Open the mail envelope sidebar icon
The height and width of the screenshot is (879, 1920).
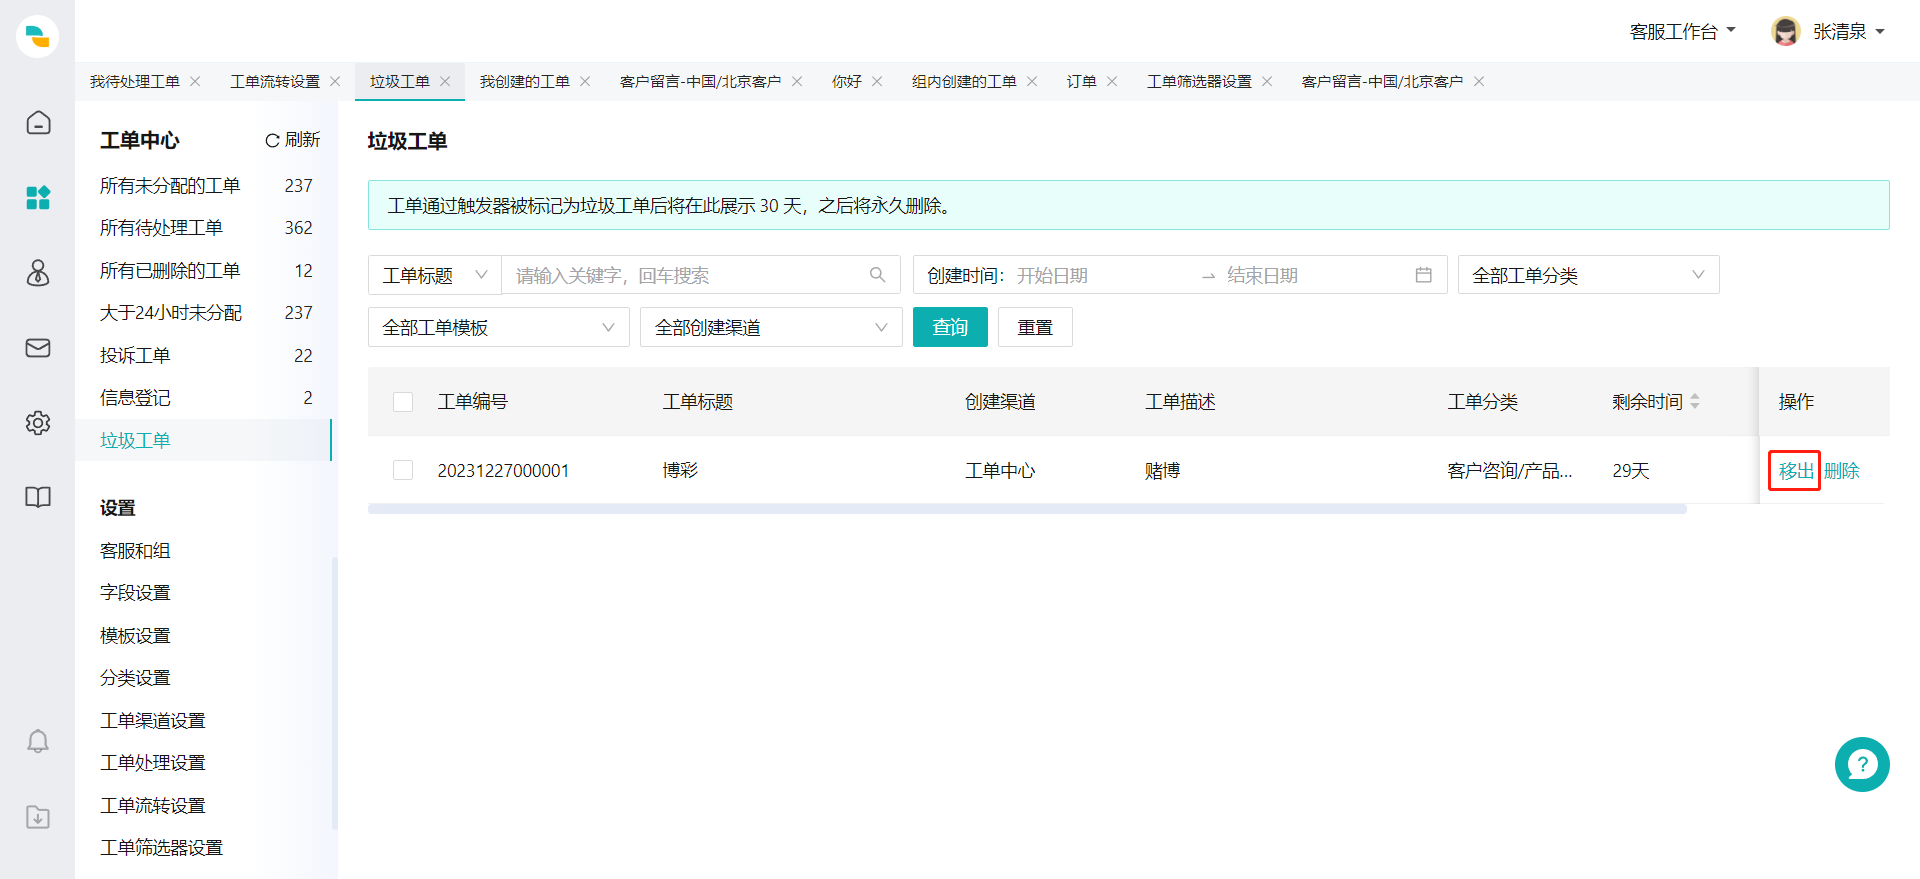coord(38,348)
